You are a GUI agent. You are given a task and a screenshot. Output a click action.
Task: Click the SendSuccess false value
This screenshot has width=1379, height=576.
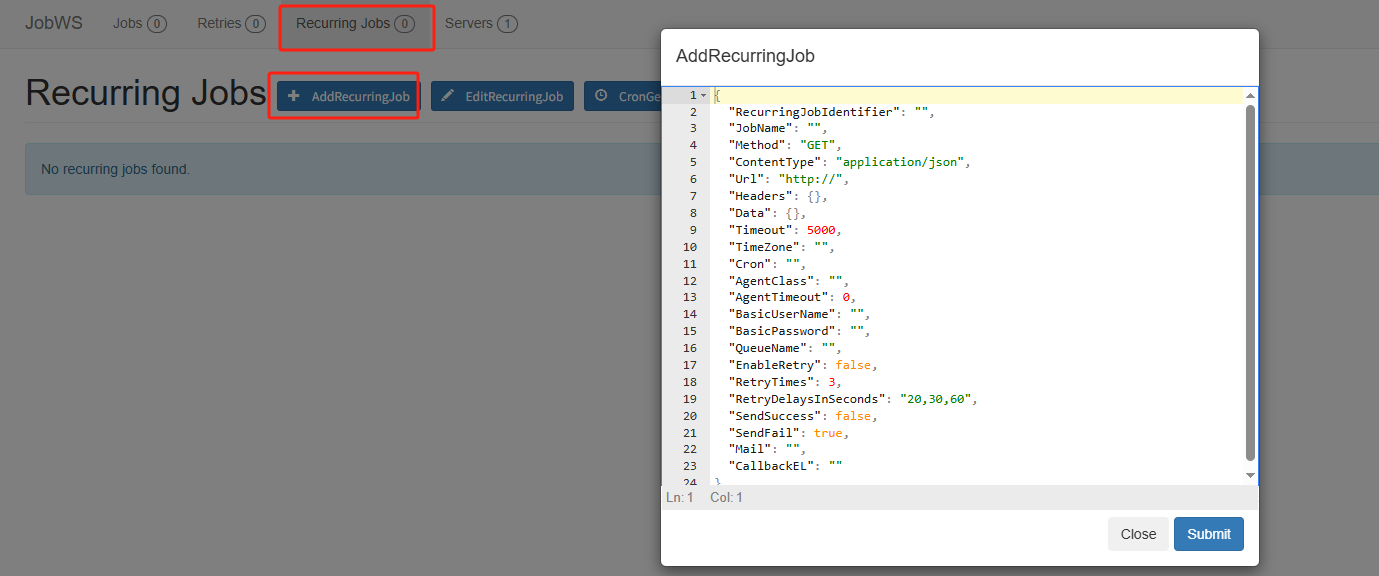(x=853, y=415)
